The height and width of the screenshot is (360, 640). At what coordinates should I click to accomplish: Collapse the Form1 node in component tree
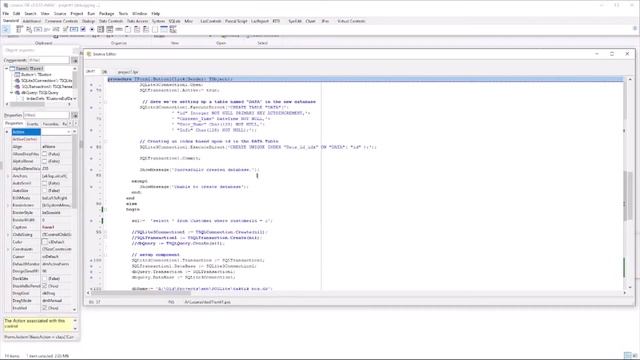click(x=7, y=69)
